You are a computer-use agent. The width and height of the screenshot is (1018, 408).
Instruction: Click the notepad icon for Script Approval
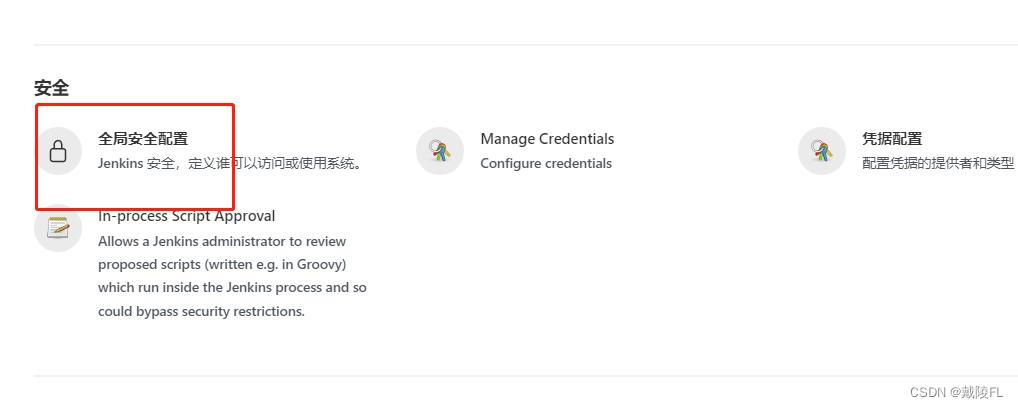click(x=58, y=228)
